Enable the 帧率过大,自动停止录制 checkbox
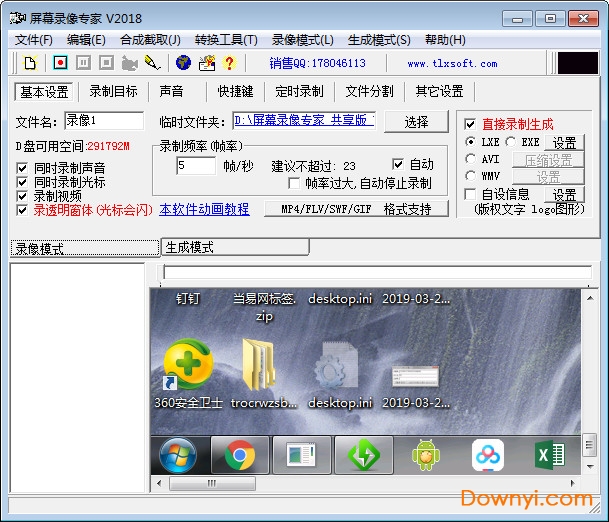The image size is (609, 522). click(294, 184)
